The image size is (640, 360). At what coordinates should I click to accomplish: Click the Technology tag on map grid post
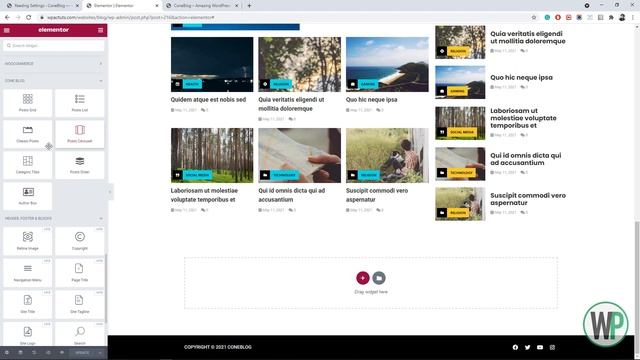coord(284,175)
